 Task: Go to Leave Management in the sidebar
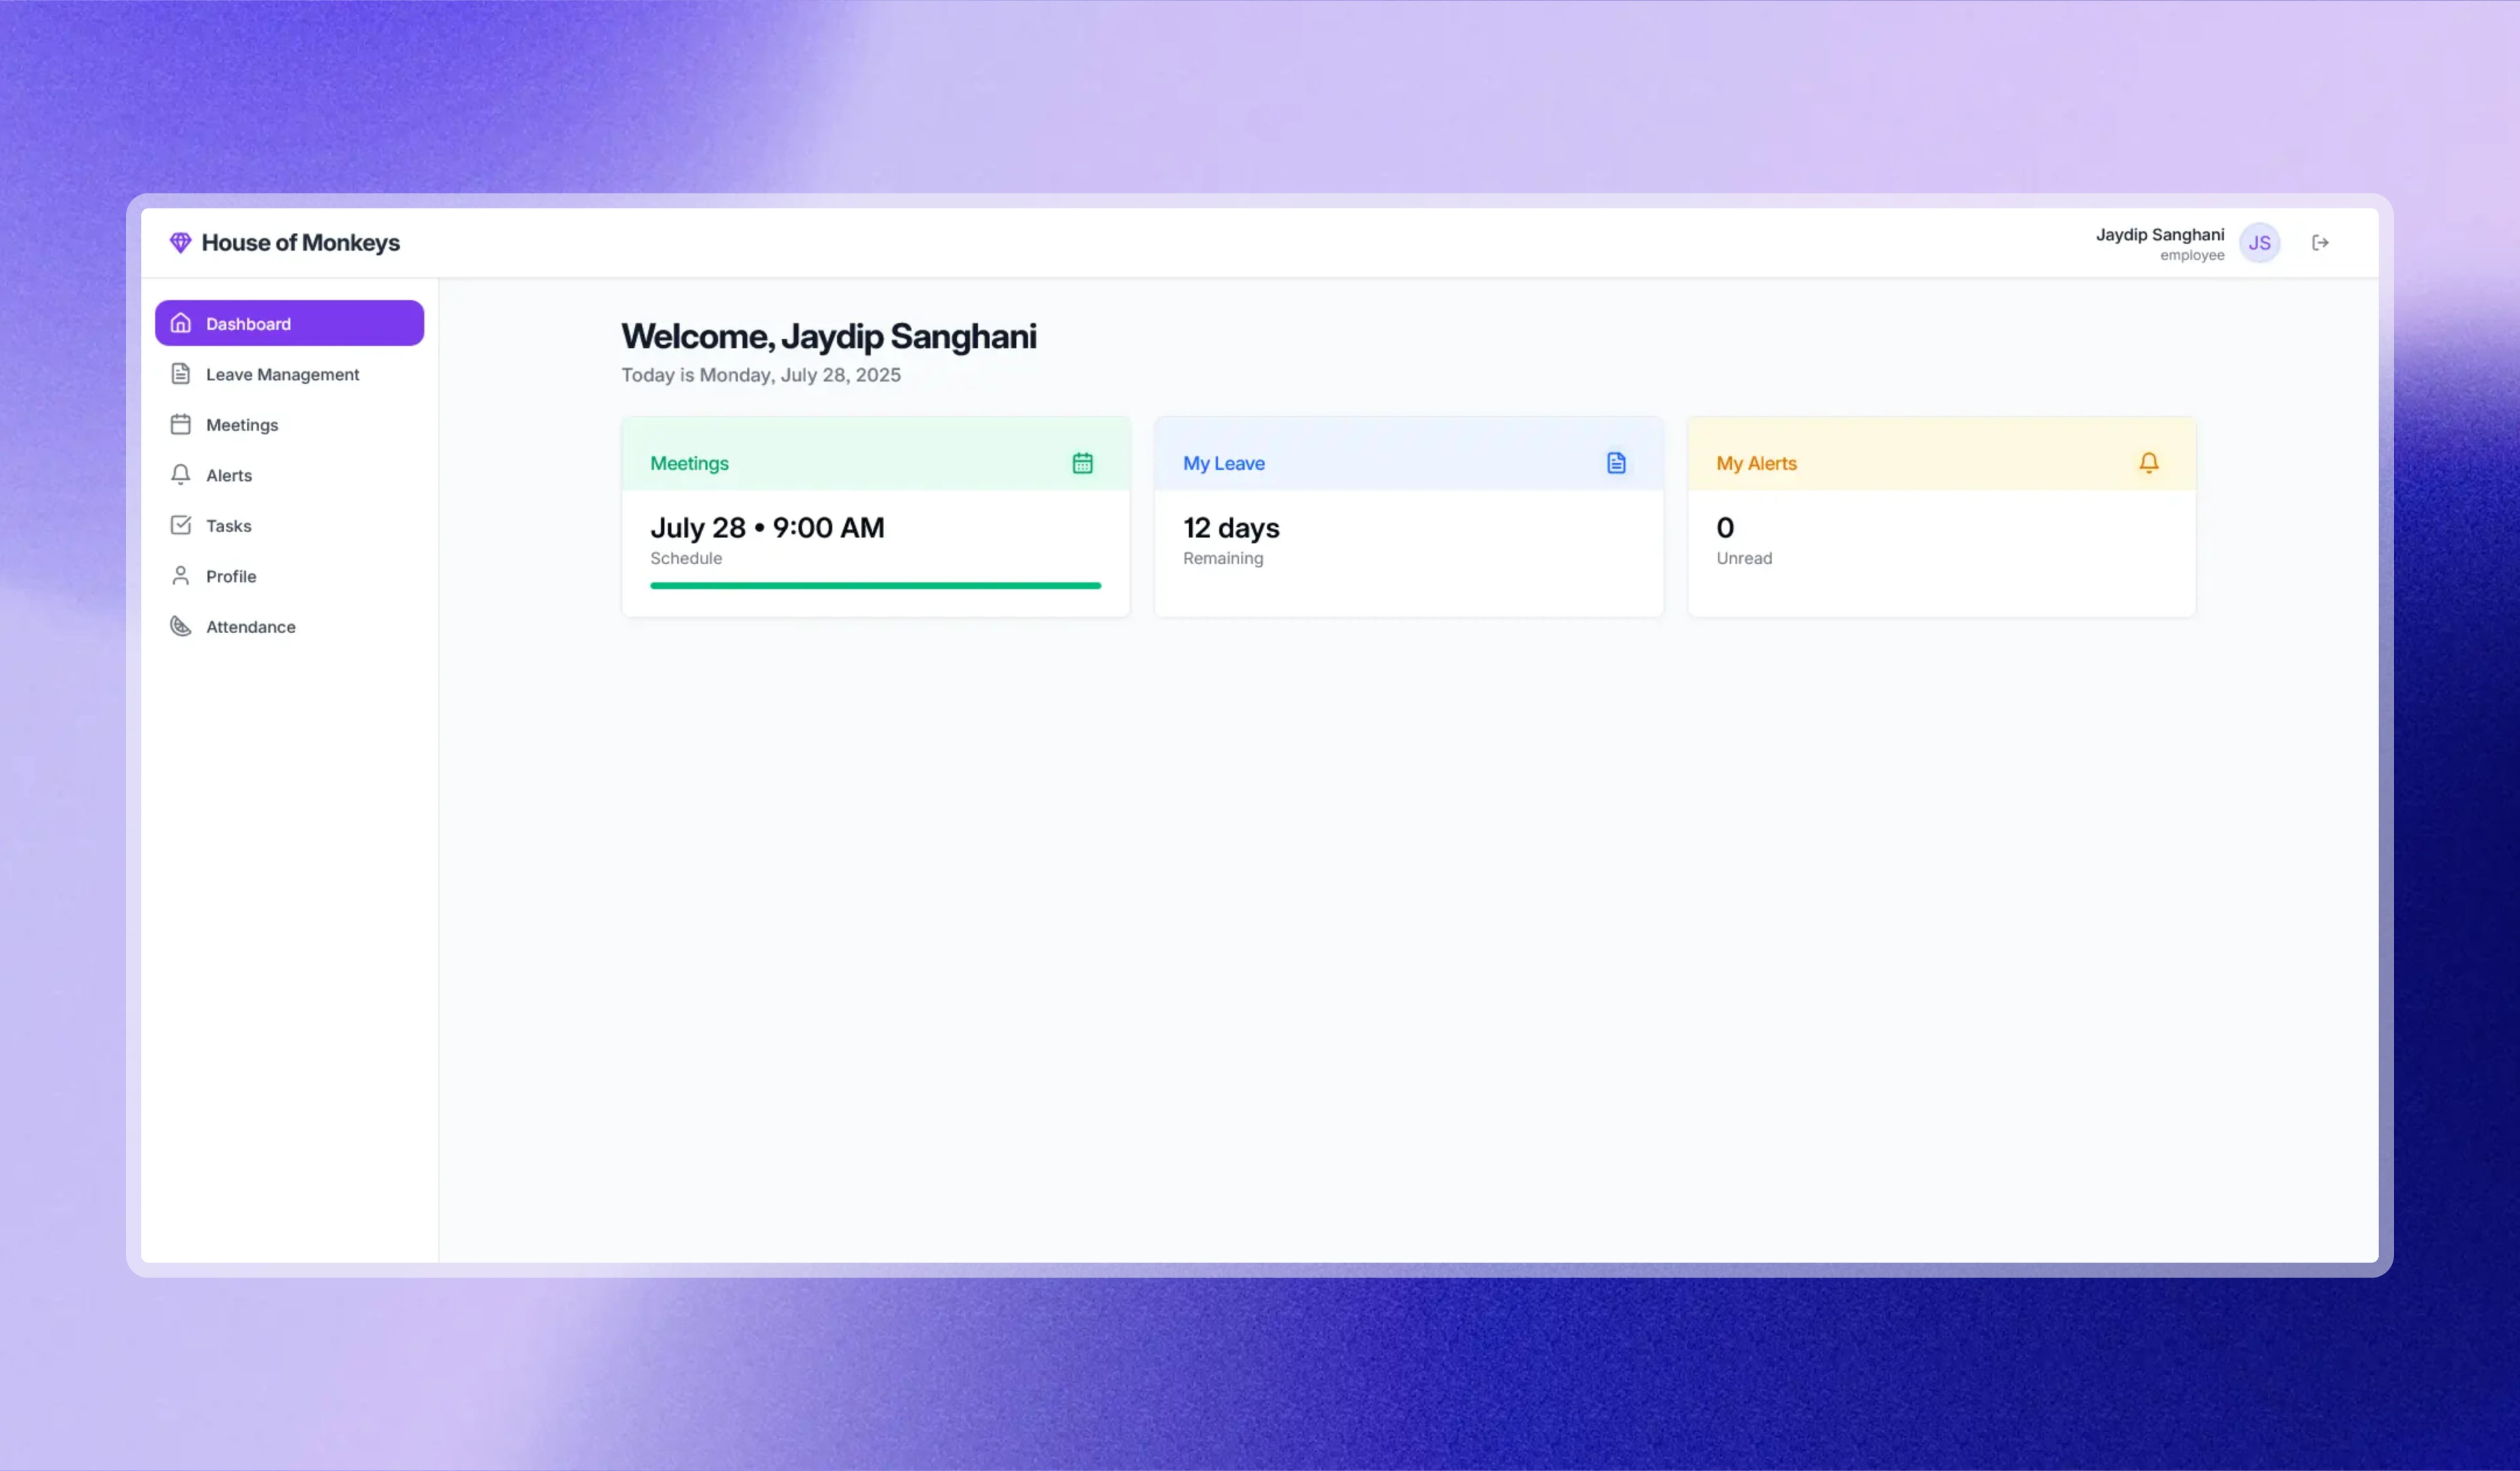pyautogui.click(x=282, y=375)
